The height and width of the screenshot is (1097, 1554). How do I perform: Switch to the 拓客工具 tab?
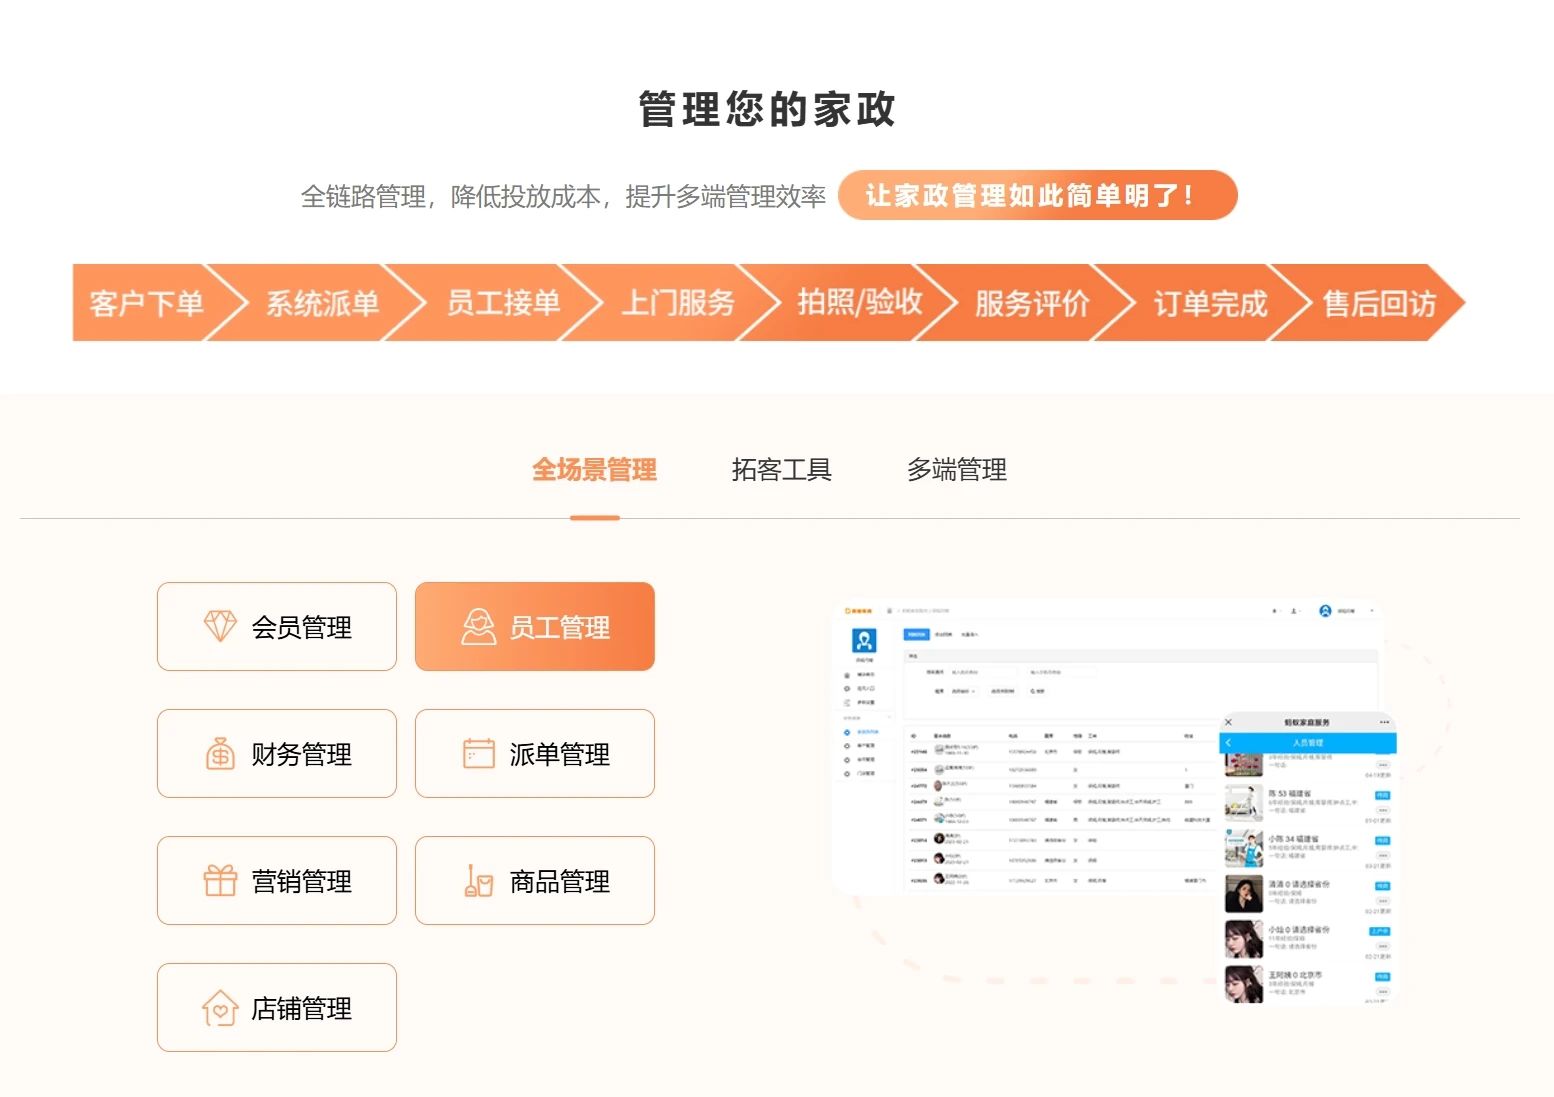(x=783, y=470)
